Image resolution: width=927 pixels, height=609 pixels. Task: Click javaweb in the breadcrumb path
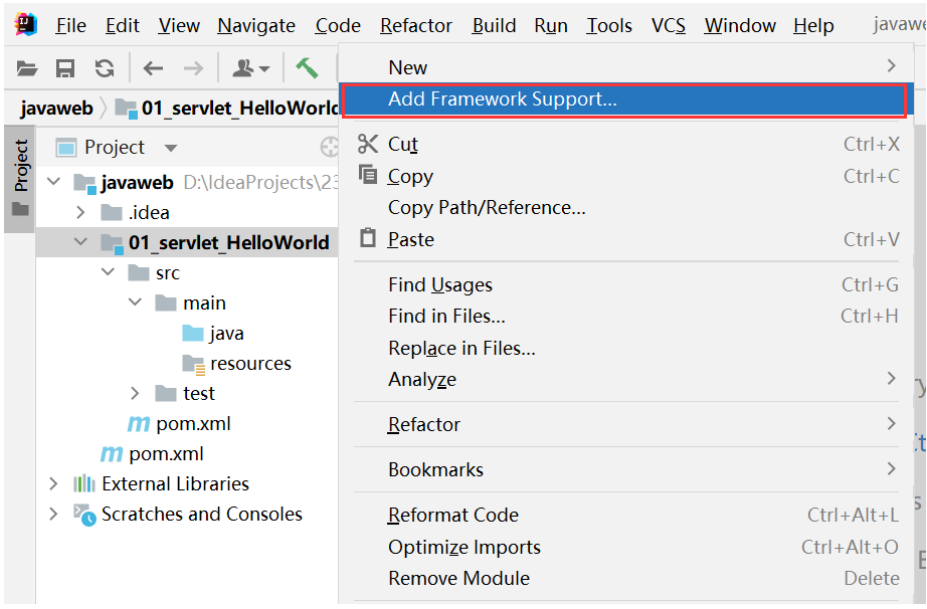[x=57, y=108]
